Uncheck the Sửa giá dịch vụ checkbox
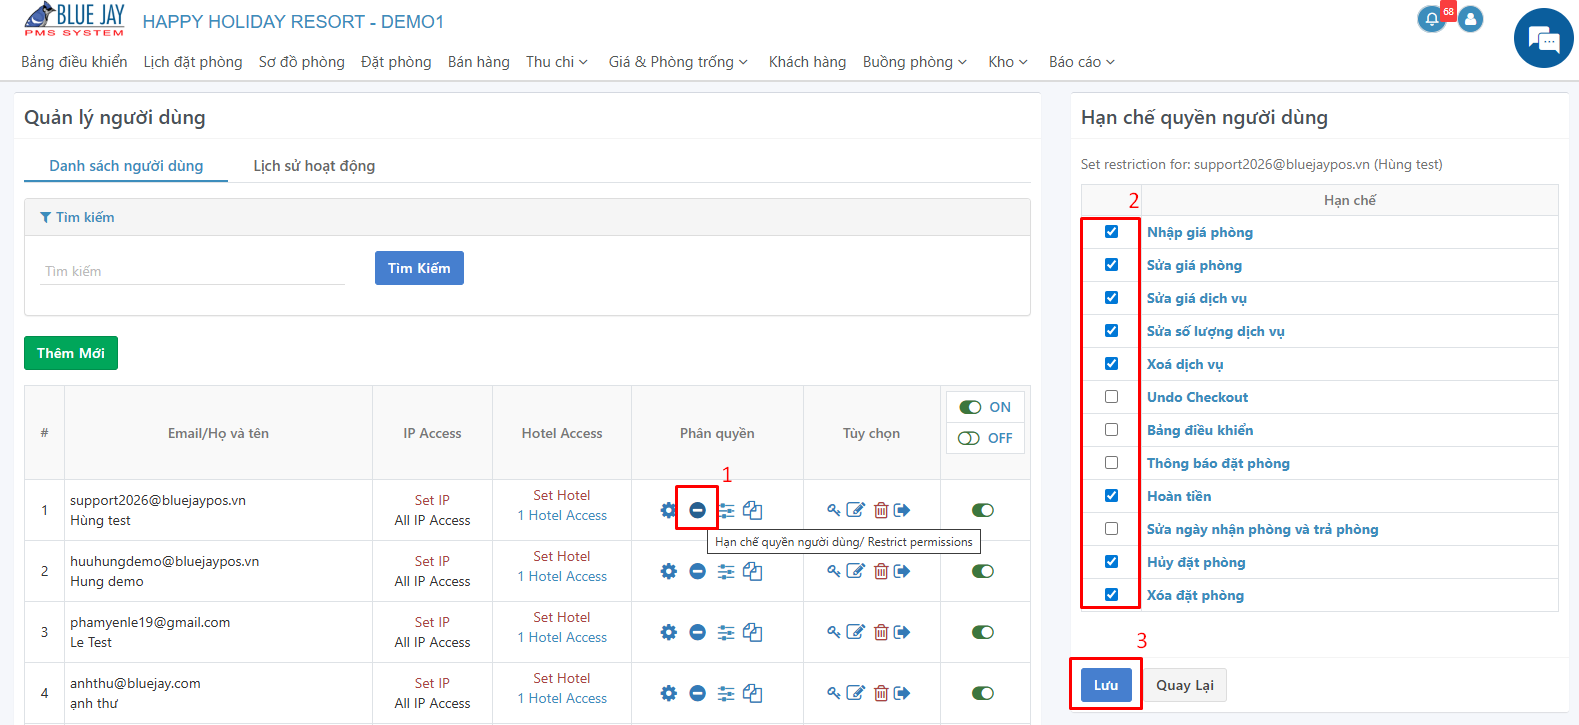 (x=1111, y=298)
